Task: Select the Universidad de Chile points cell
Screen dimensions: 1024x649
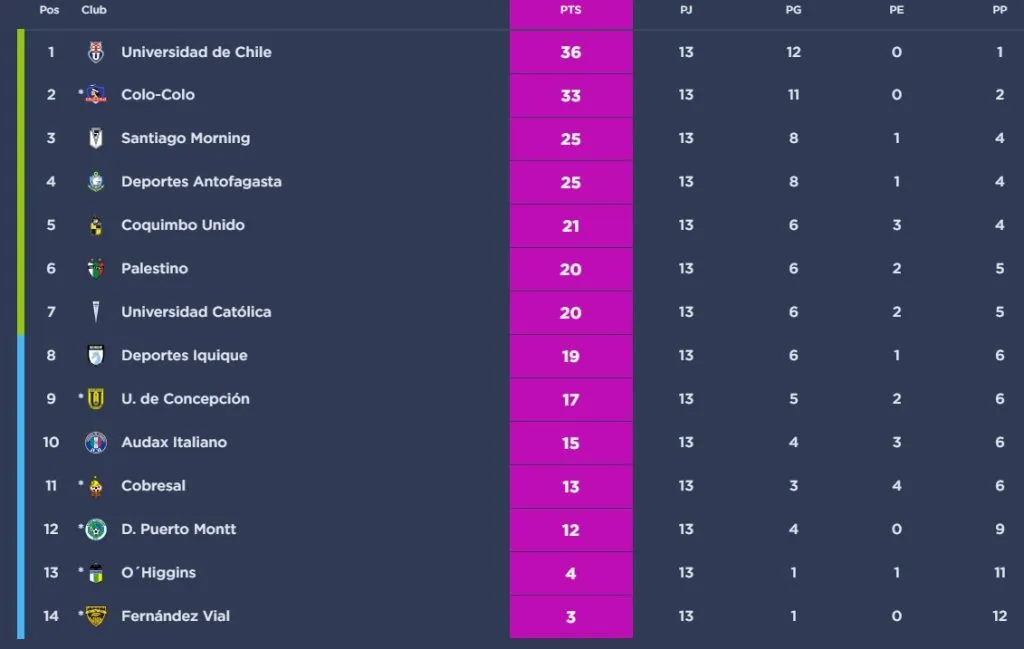Action: click(571, 52)
